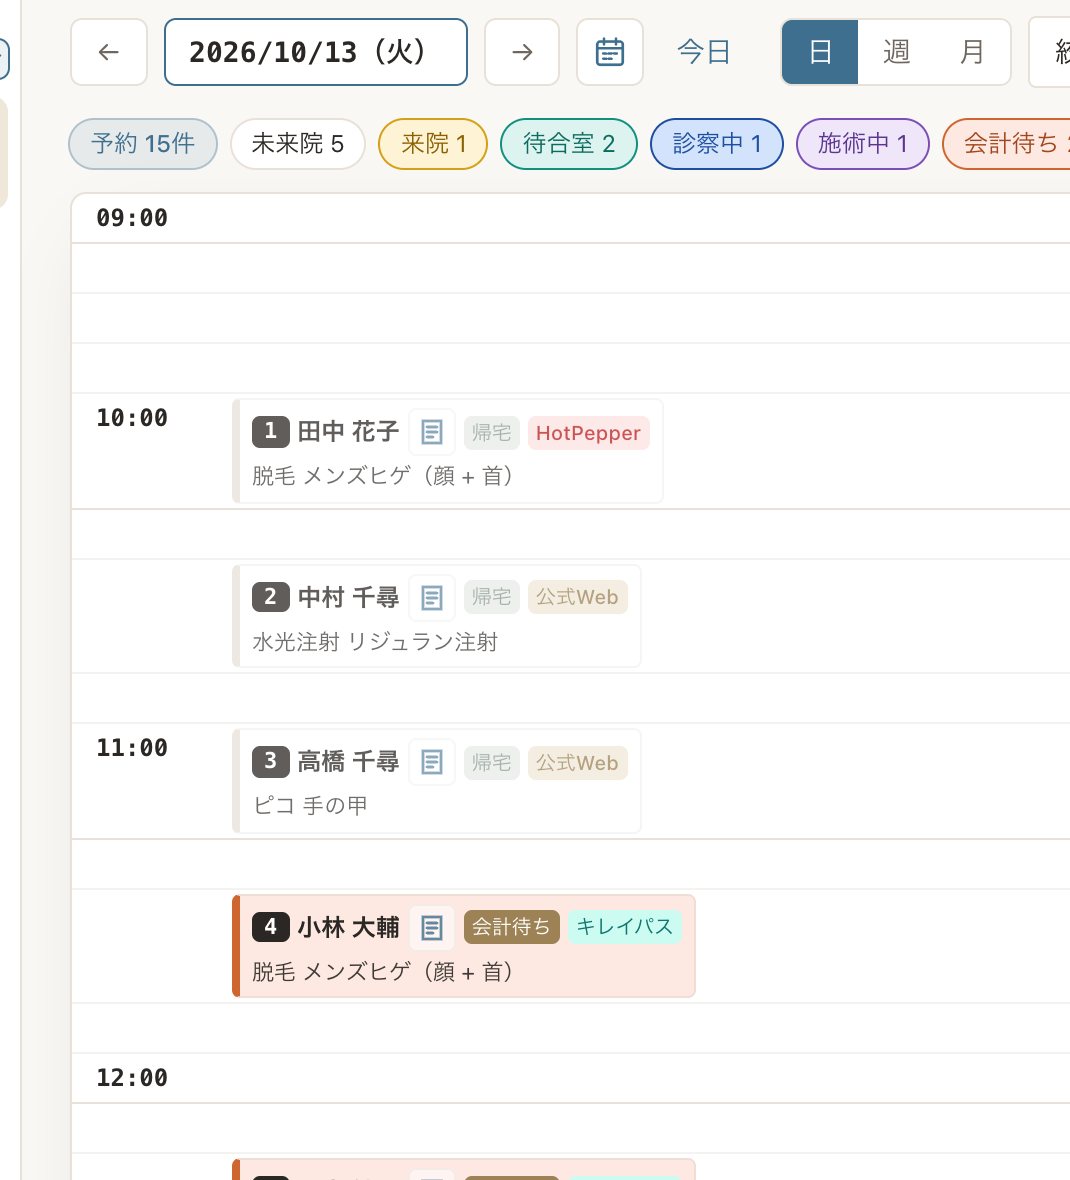1070x1180 pixels.
Task: Click 帰宅 status on 中村 千尋
Action: pyautogui.click(x=492, y=598)
